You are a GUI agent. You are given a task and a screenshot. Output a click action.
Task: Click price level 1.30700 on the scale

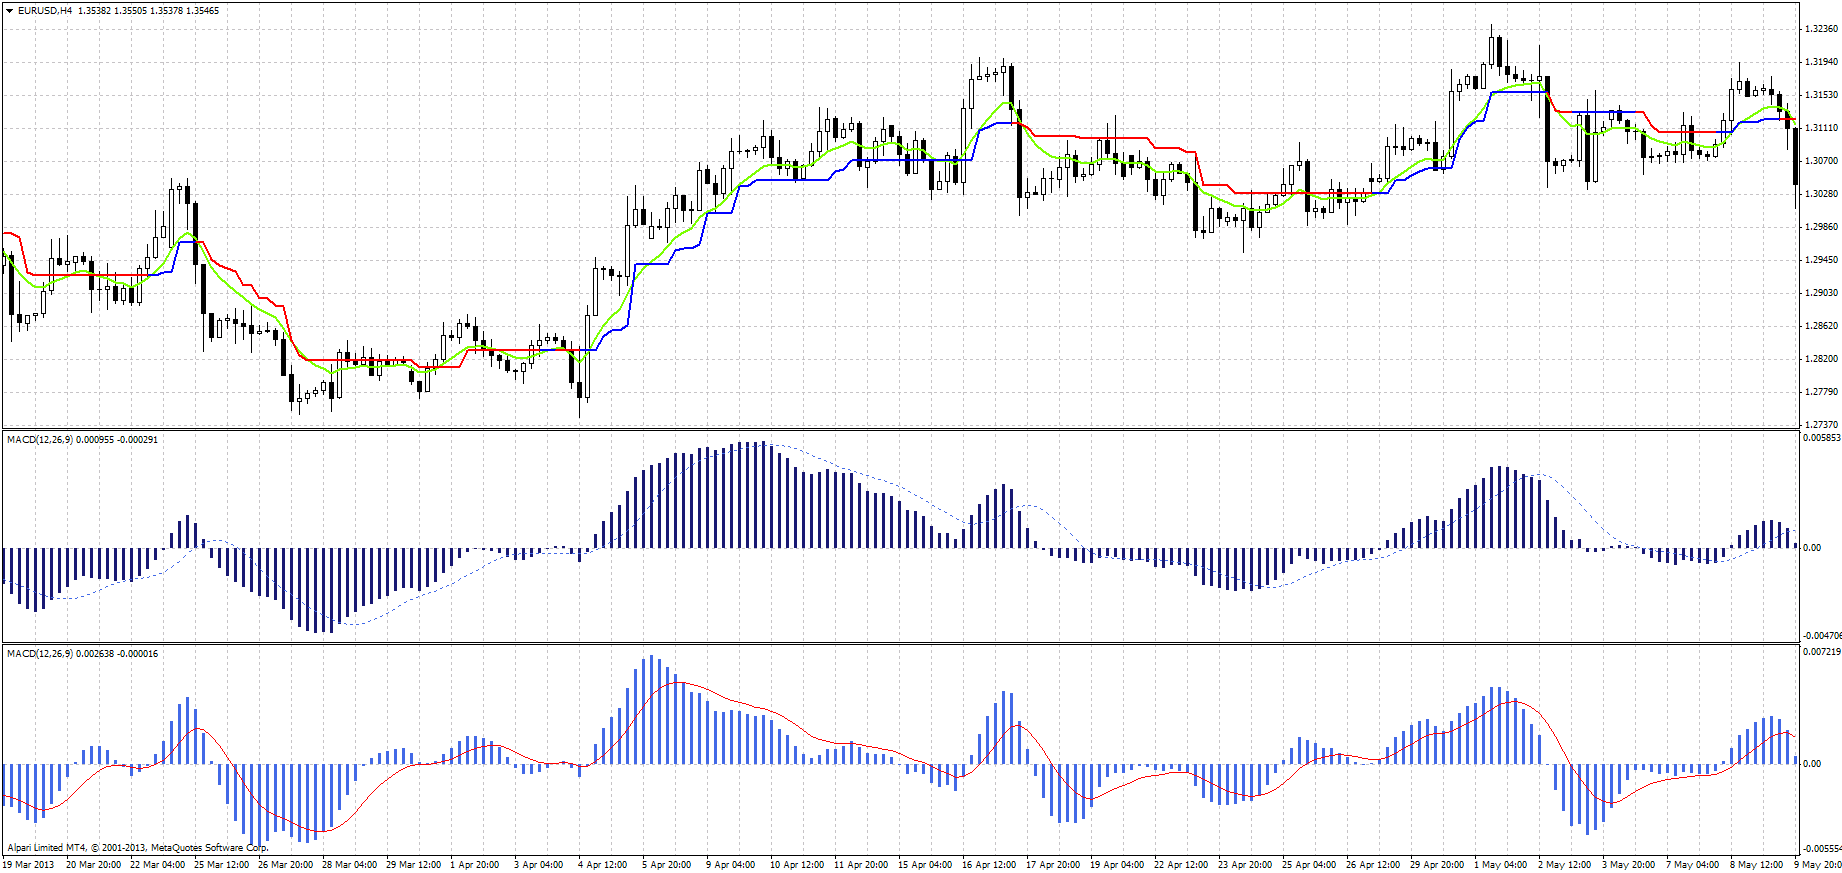1822,161
